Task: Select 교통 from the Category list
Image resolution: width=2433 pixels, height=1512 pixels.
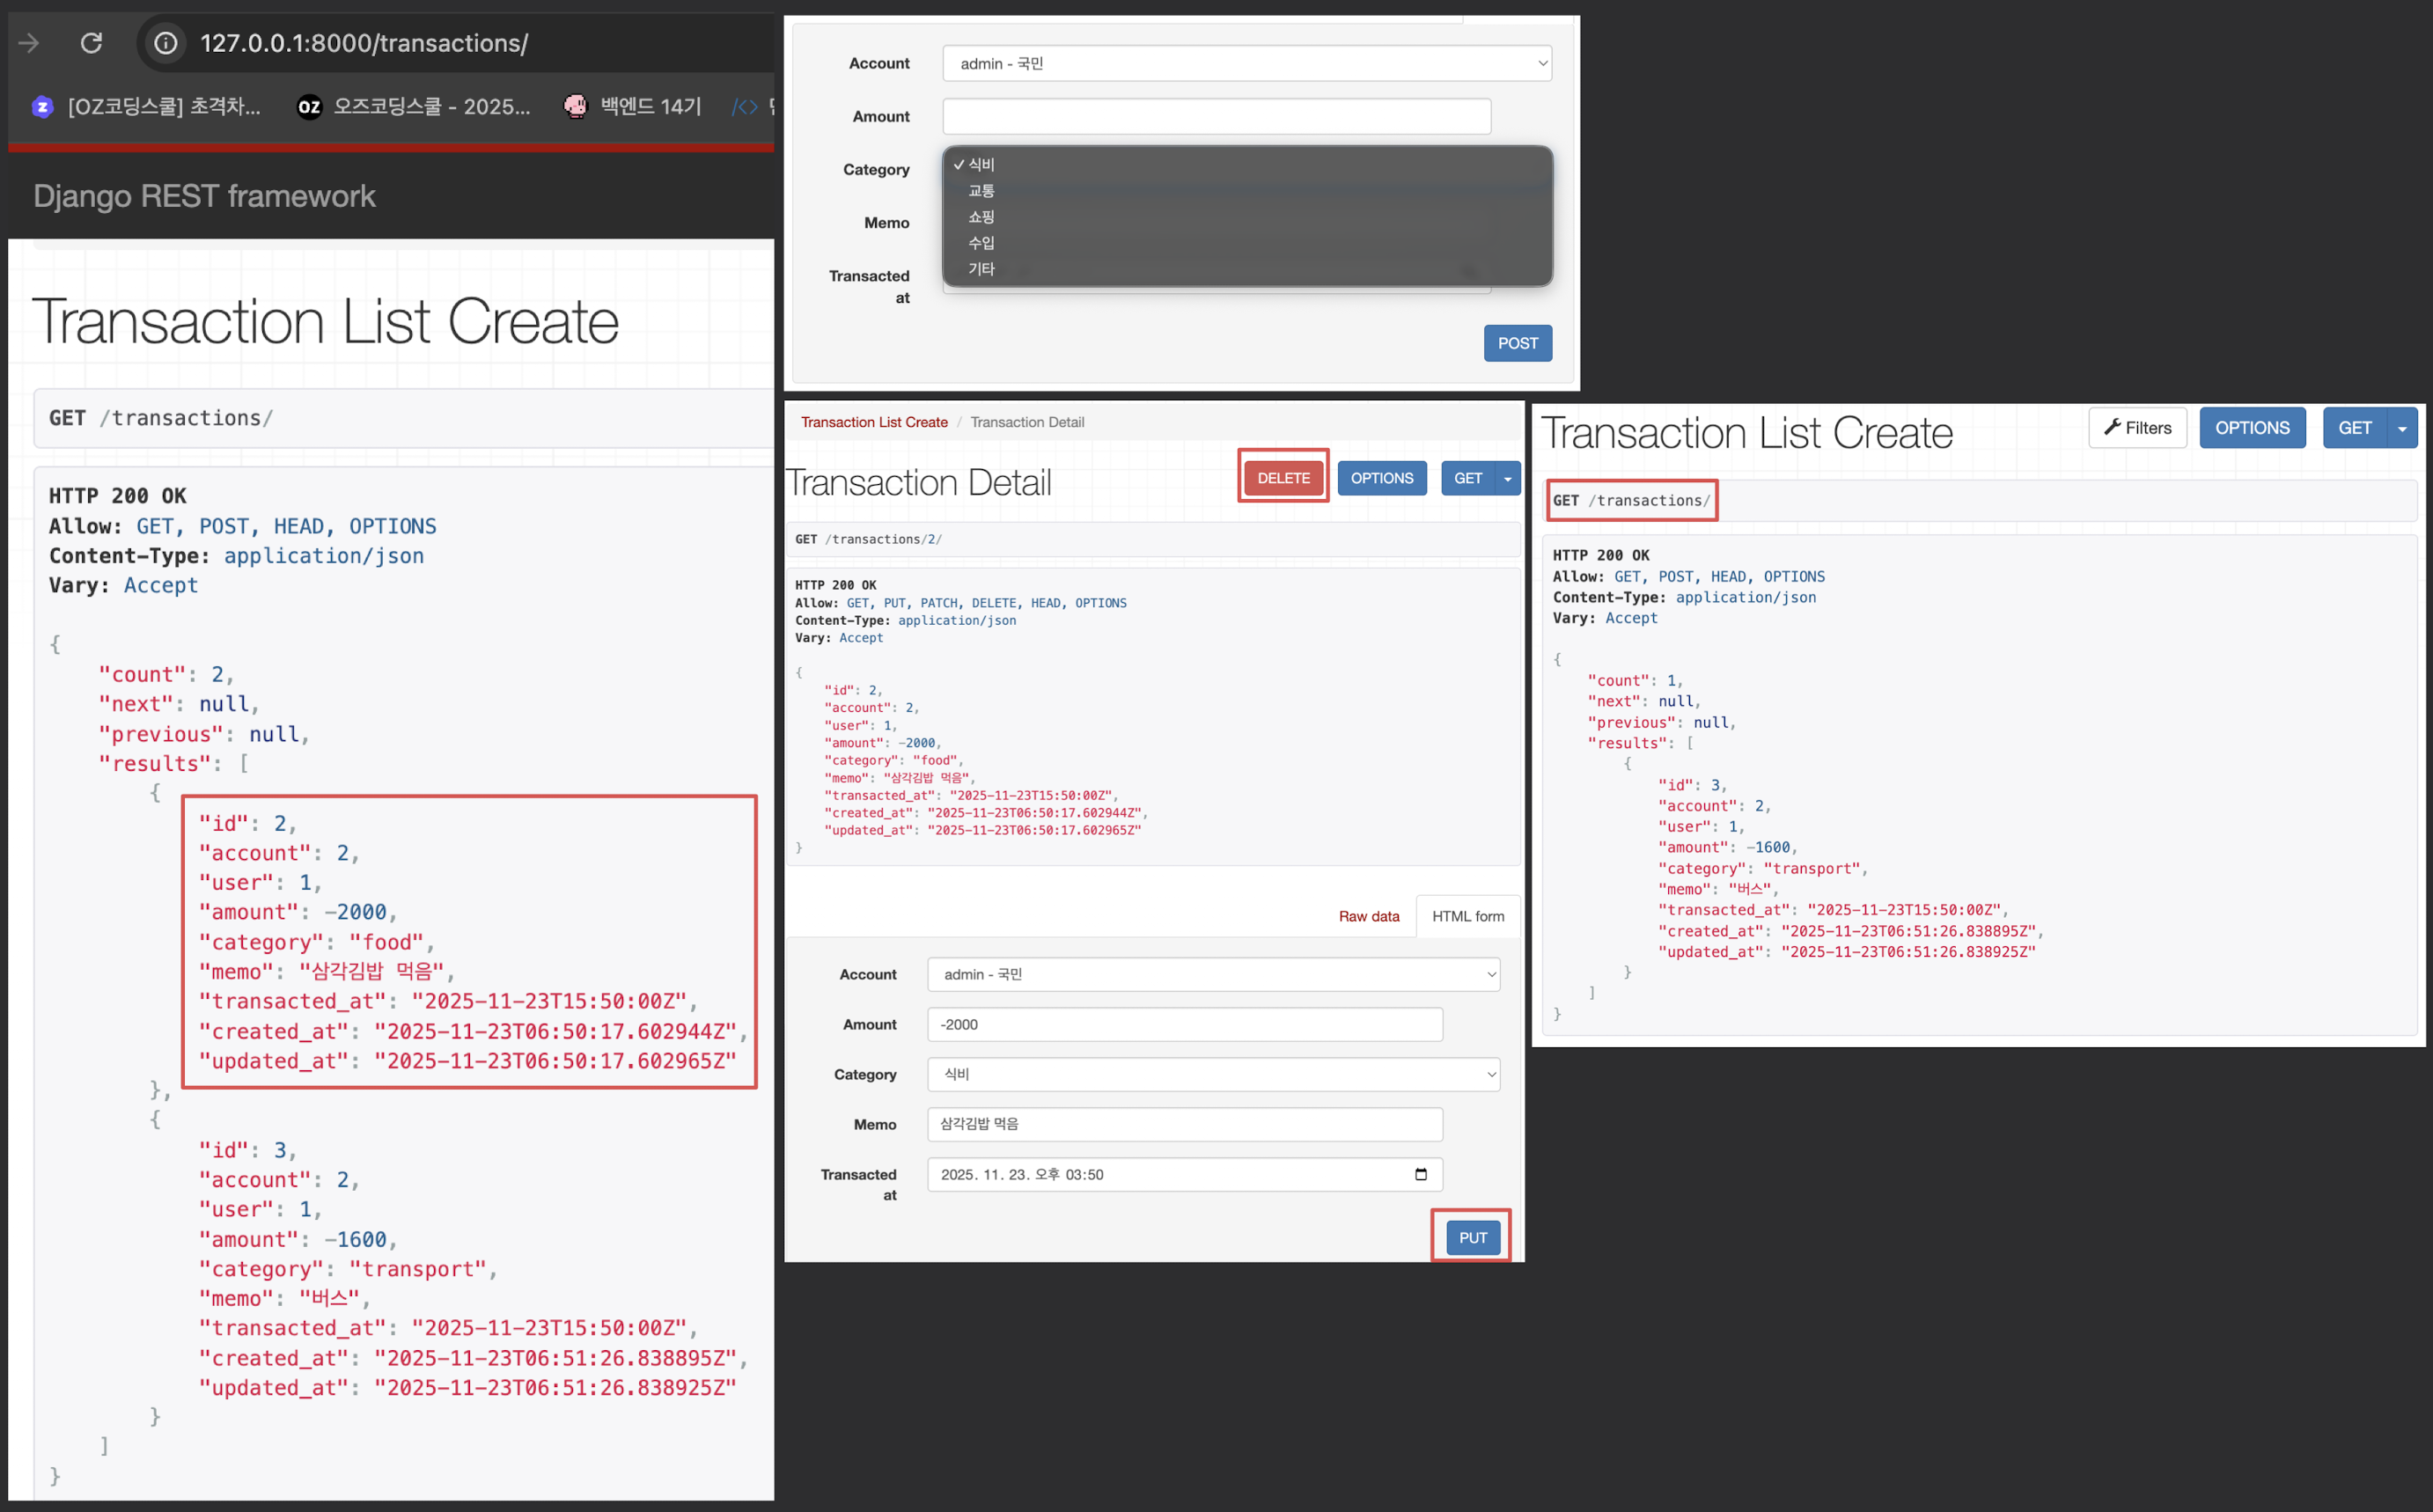Action: [981, 191]
